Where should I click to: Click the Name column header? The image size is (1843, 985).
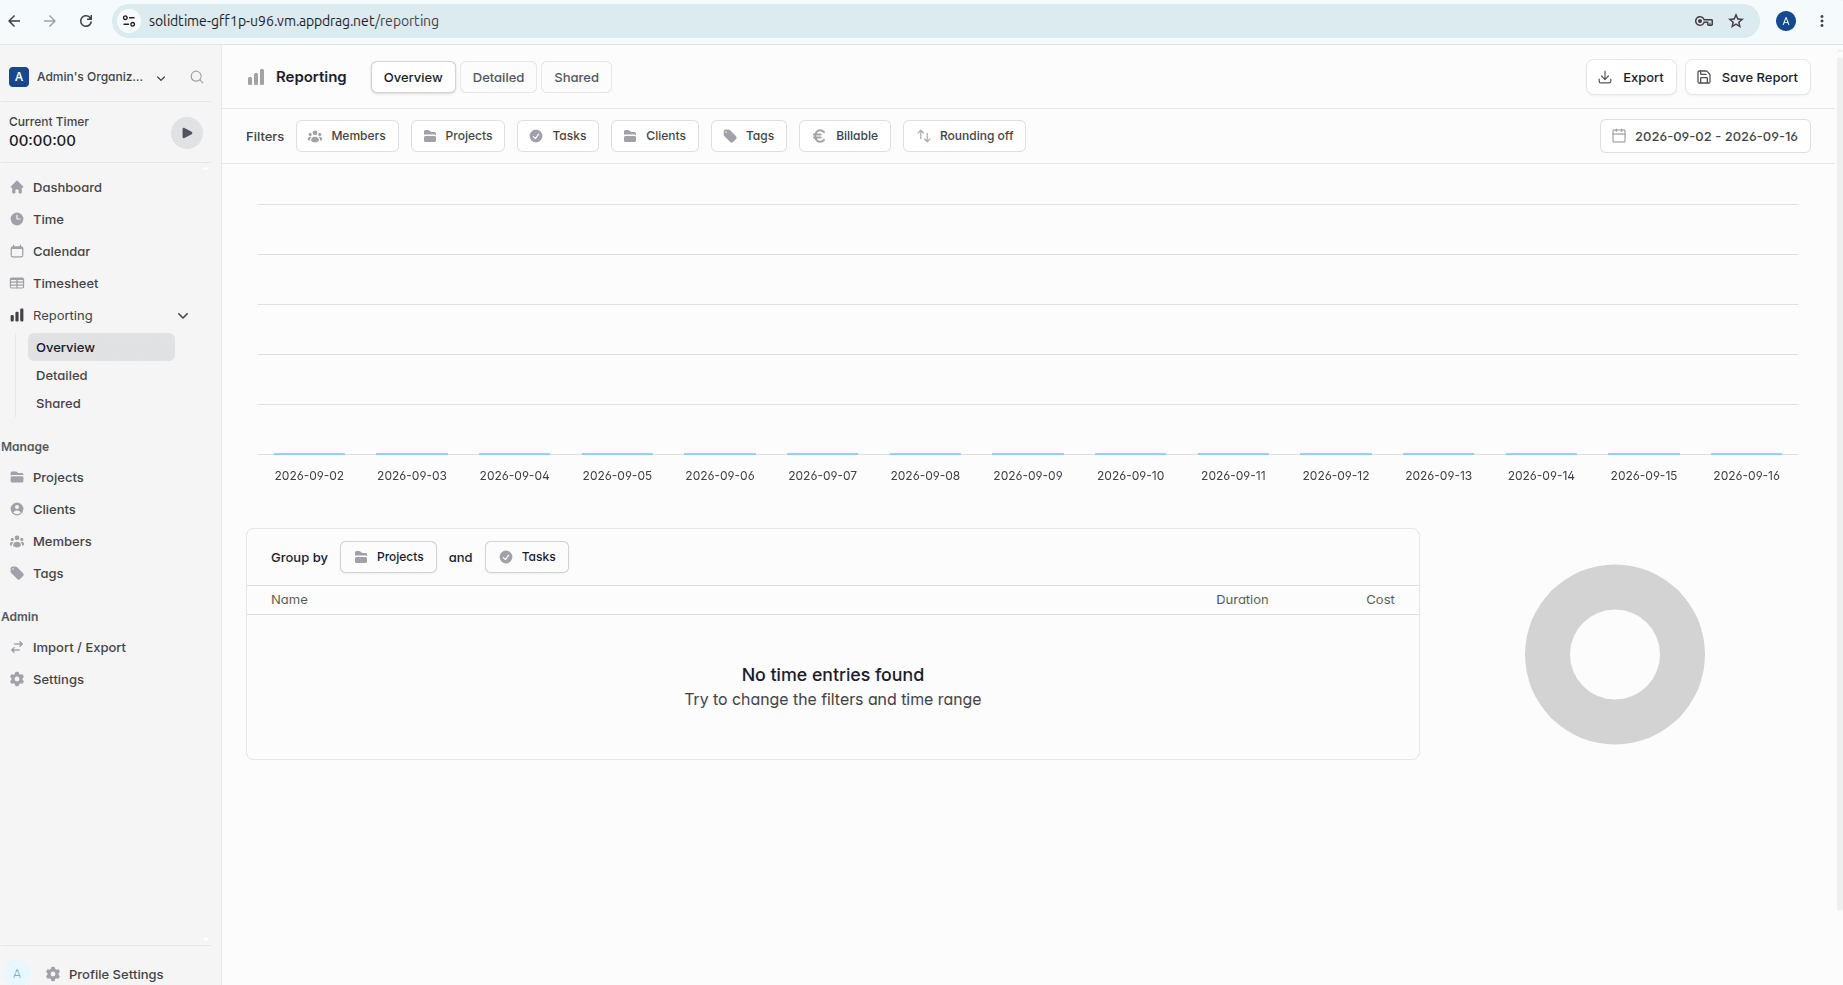[x=289, y=600]
